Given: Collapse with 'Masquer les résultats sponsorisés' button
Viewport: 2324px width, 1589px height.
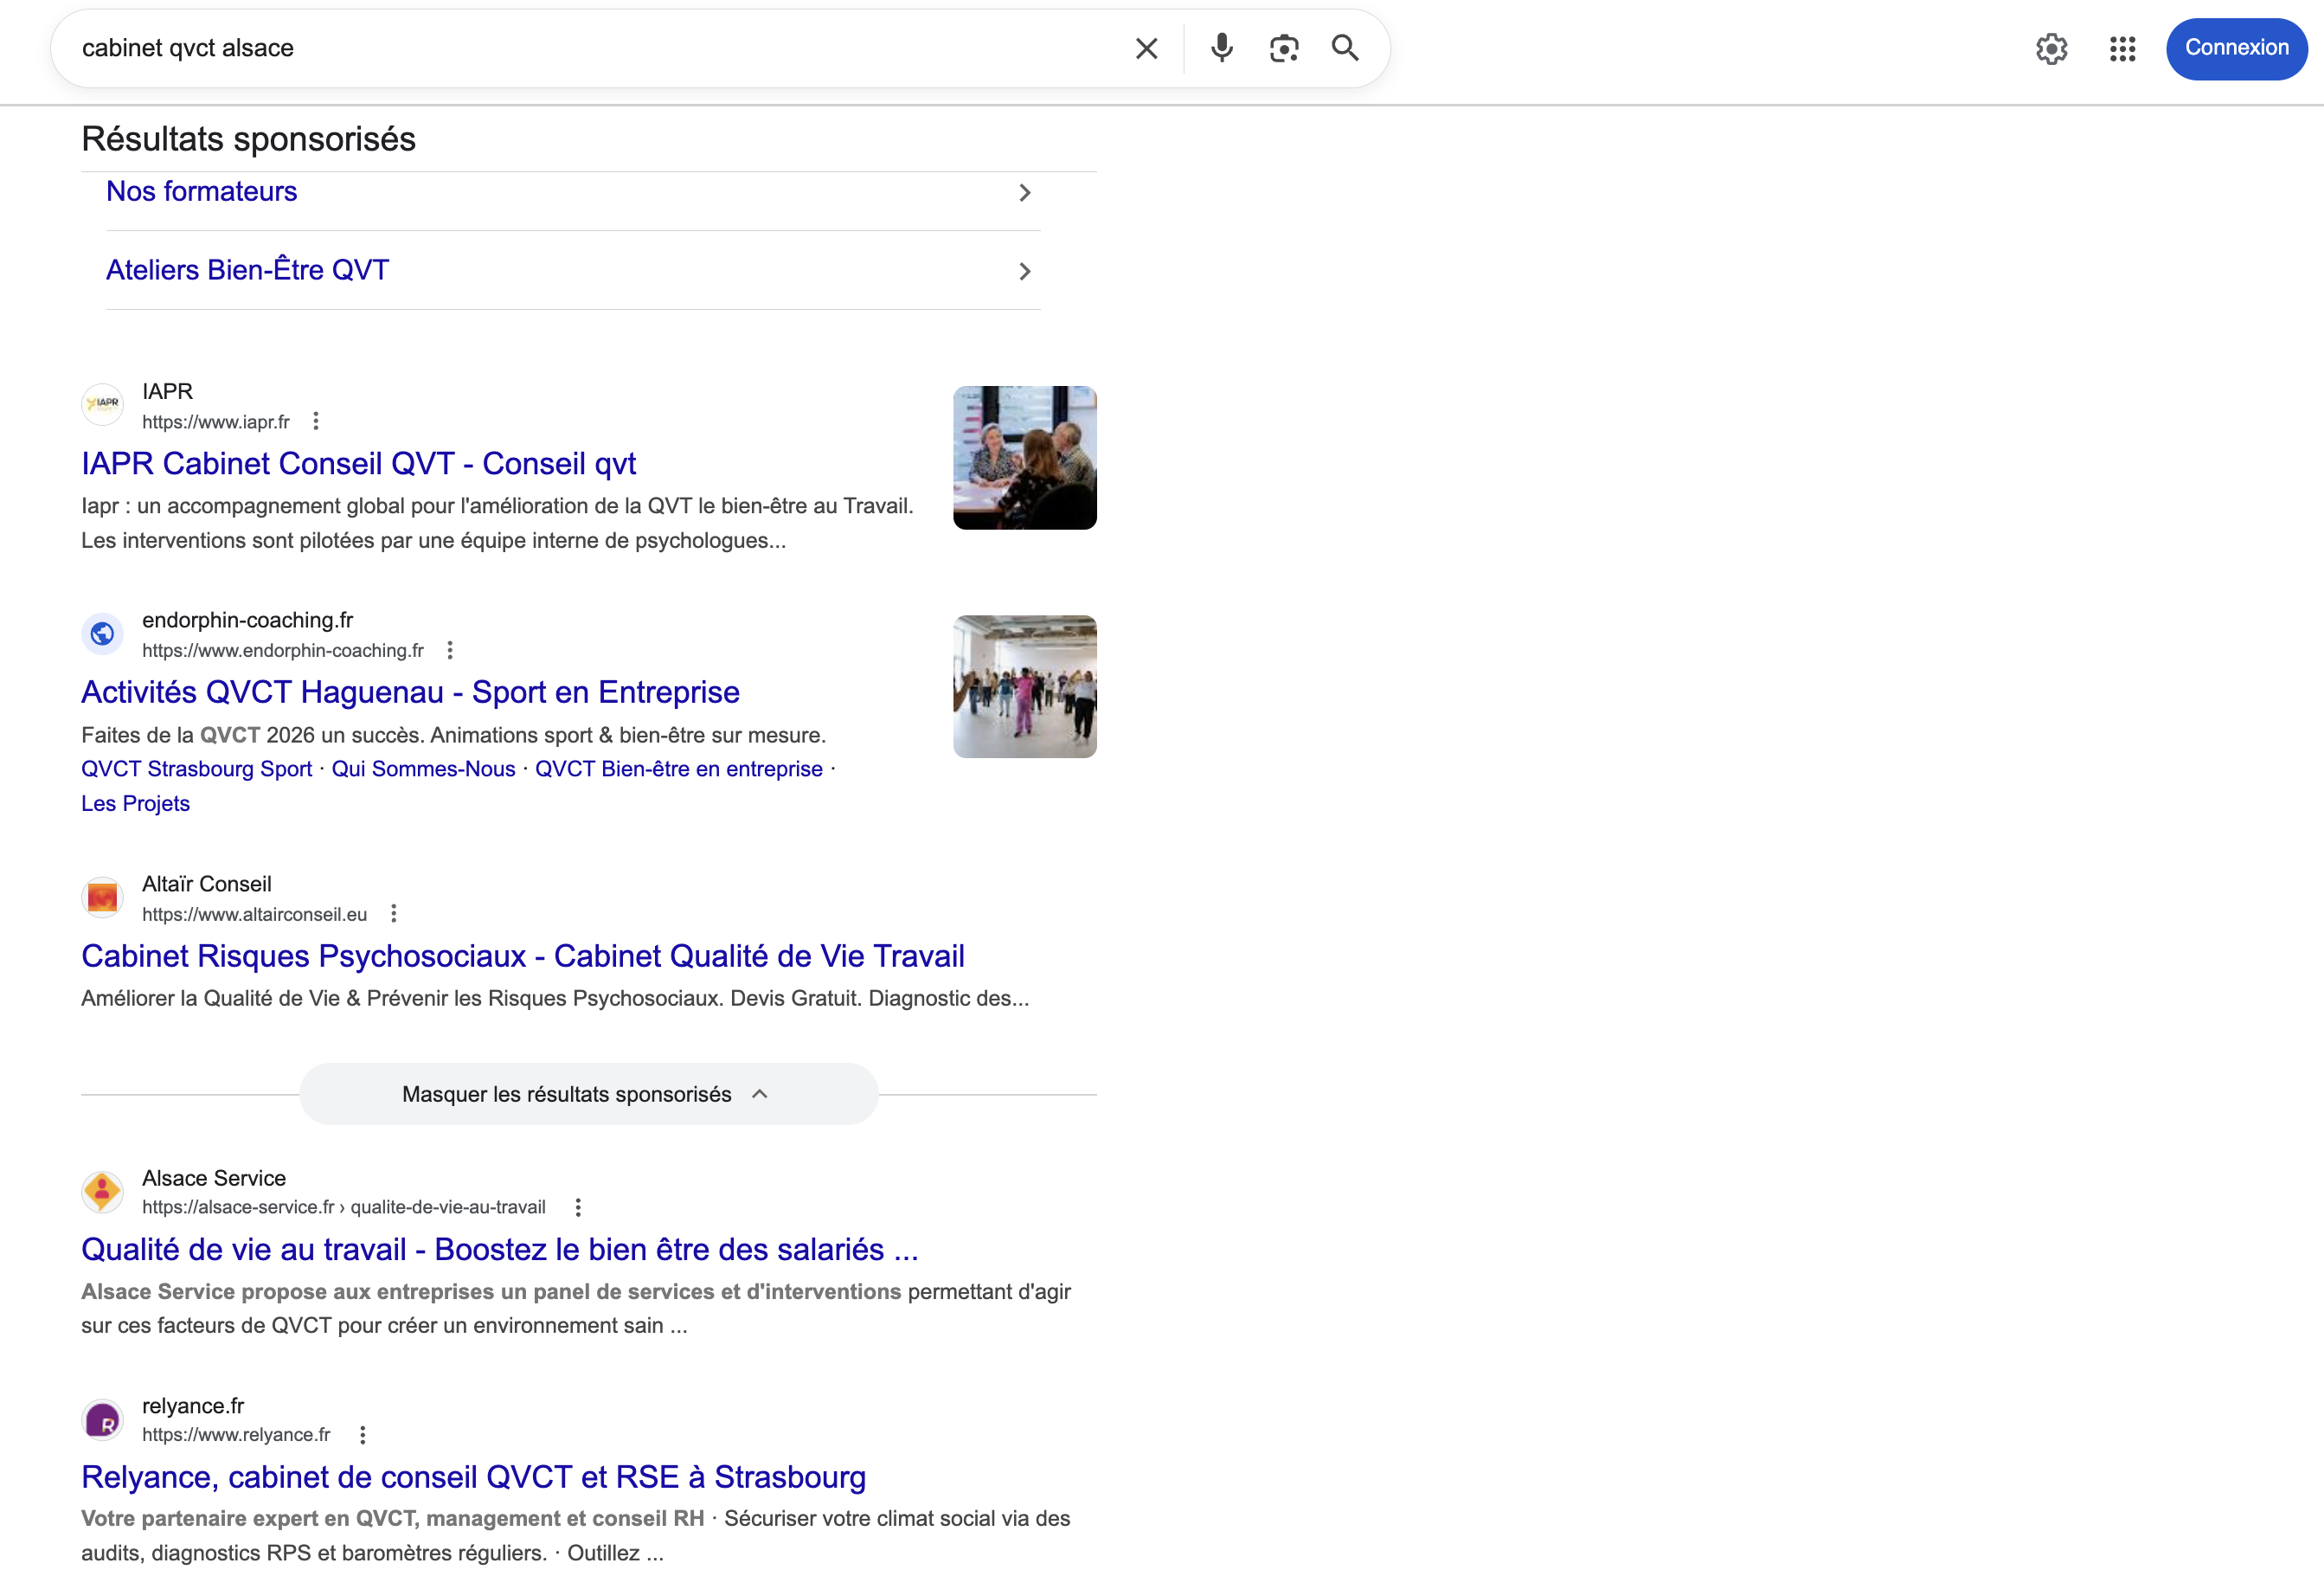Looking at the screenshot, I should 588,1094.
